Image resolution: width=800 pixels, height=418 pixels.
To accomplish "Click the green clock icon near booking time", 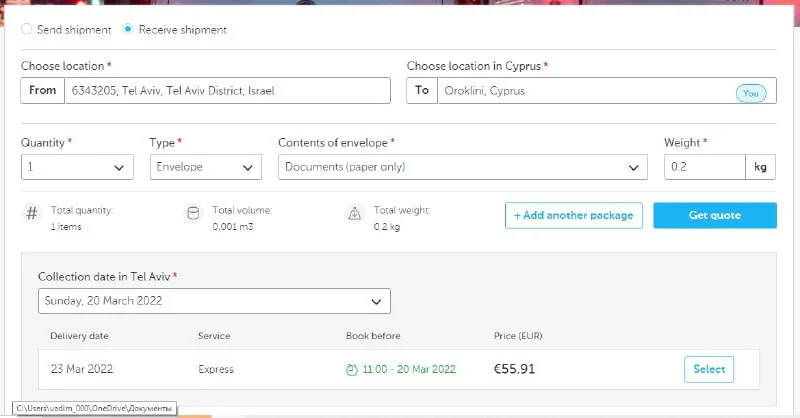I will tap(351, 369).
